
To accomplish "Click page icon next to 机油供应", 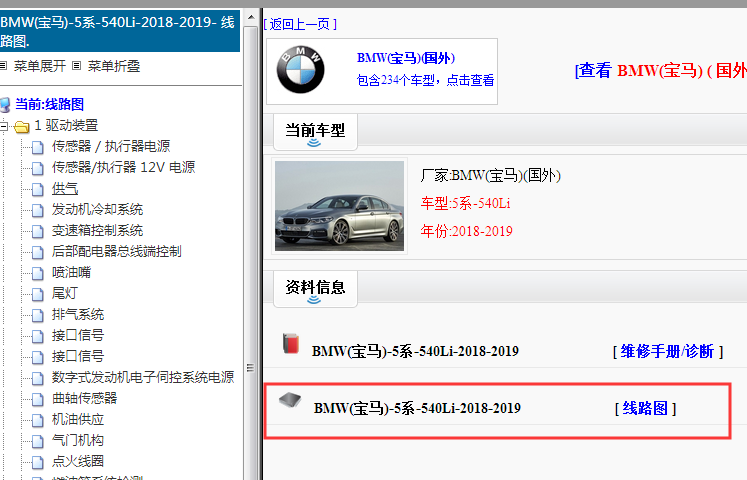I will coord(38,420).
